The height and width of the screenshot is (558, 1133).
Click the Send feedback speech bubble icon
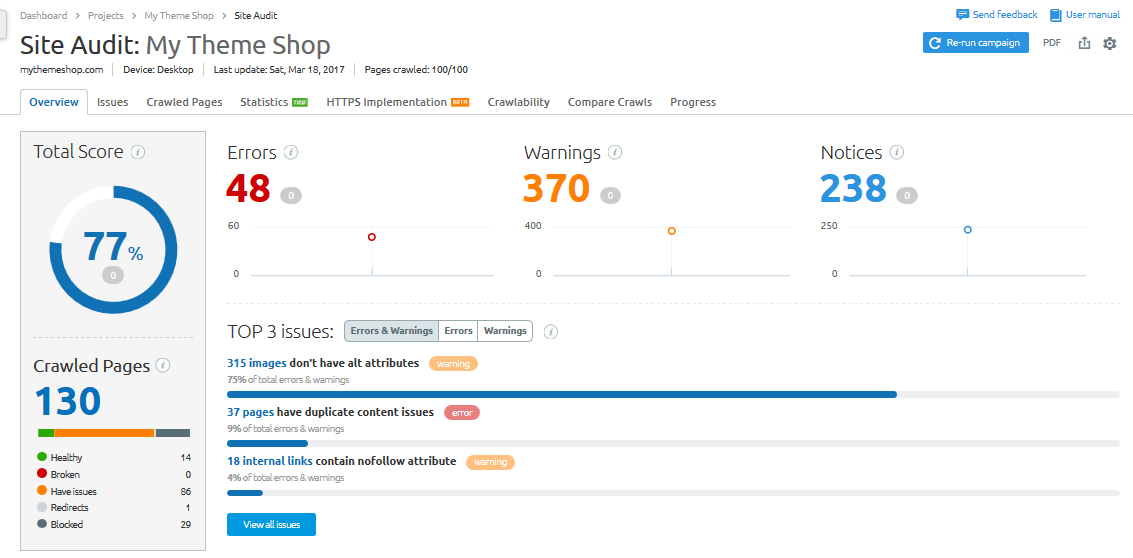(962, 14)
